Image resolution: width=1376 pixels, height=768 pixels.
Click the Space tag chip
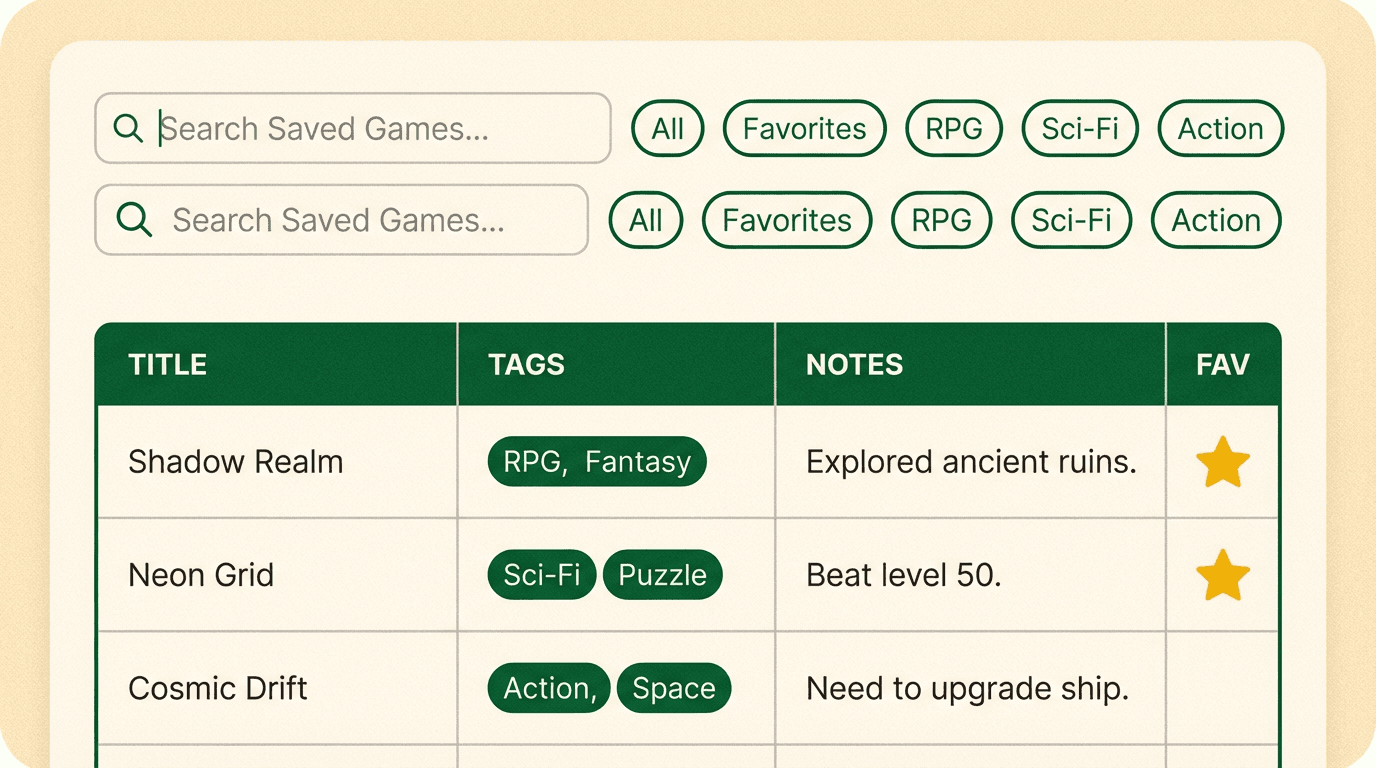674,688
